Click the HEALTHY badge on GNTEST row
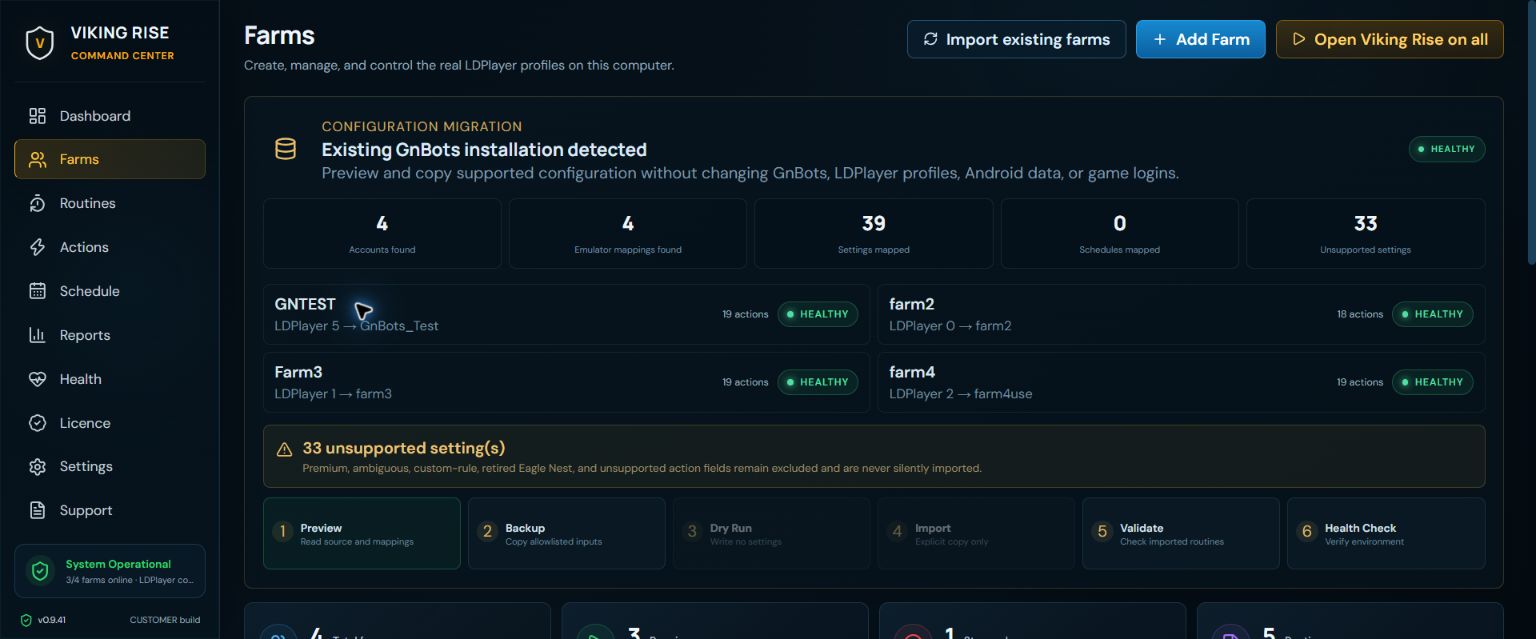The image size is (1536, 639). coord(818,314)
